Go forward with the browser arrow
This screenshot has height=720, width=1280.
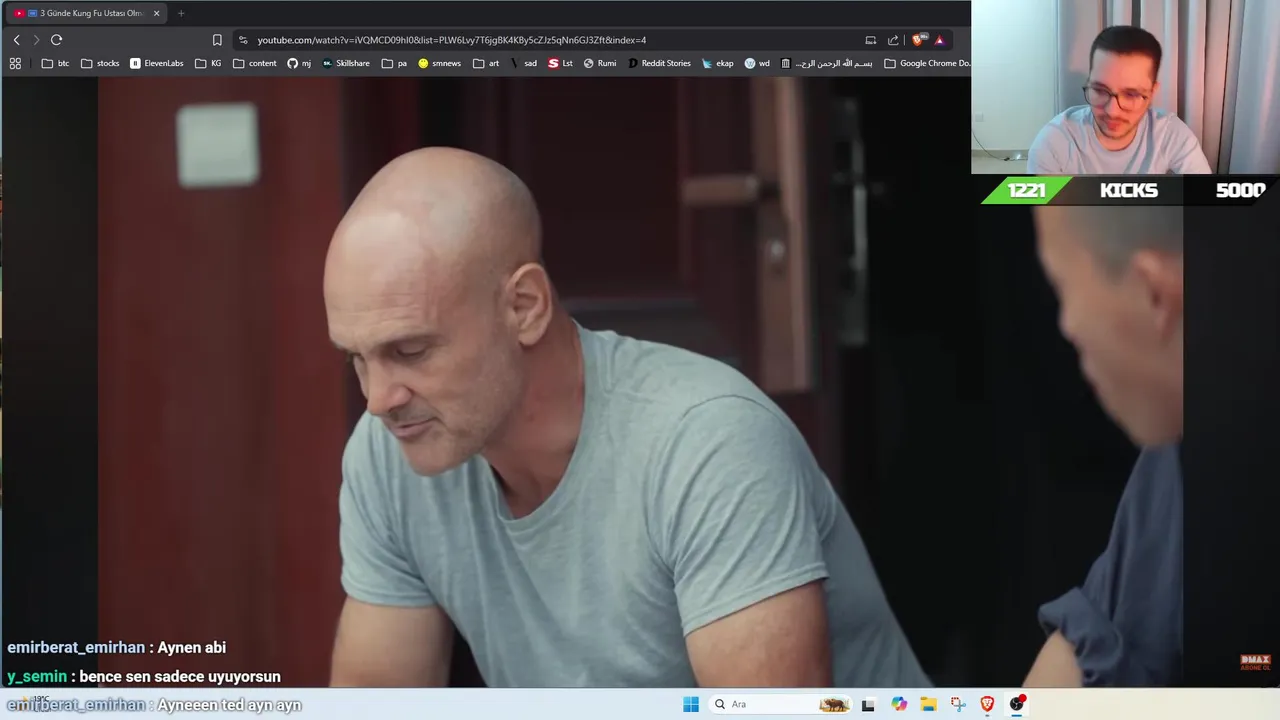point(36,40)
